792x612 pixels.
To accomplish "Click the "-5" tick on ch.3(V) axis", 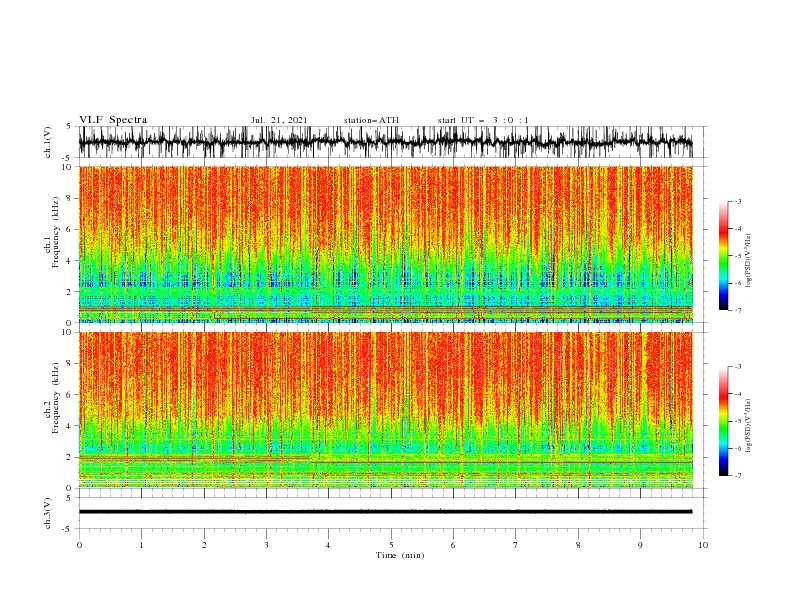I will point(68,529).
